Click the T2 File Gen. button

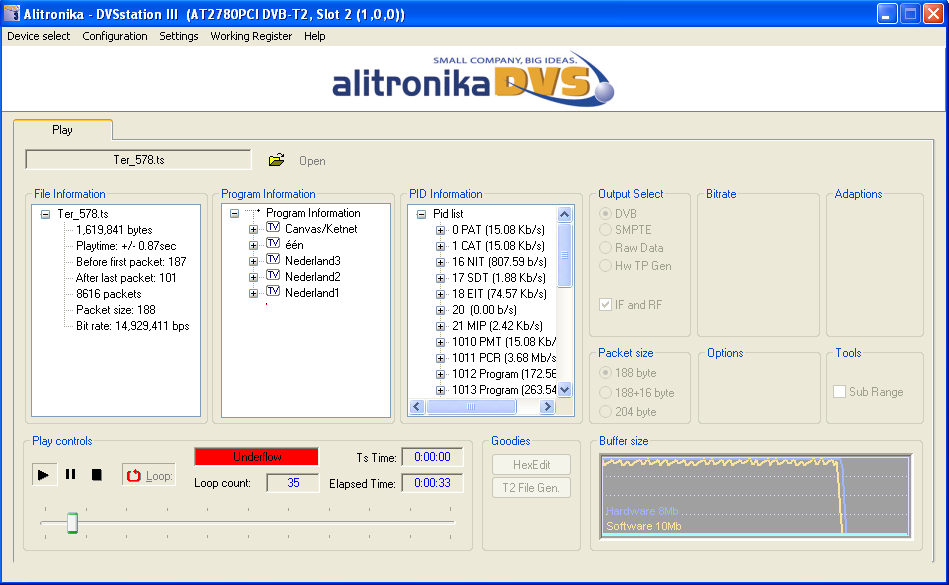[531, 488]
